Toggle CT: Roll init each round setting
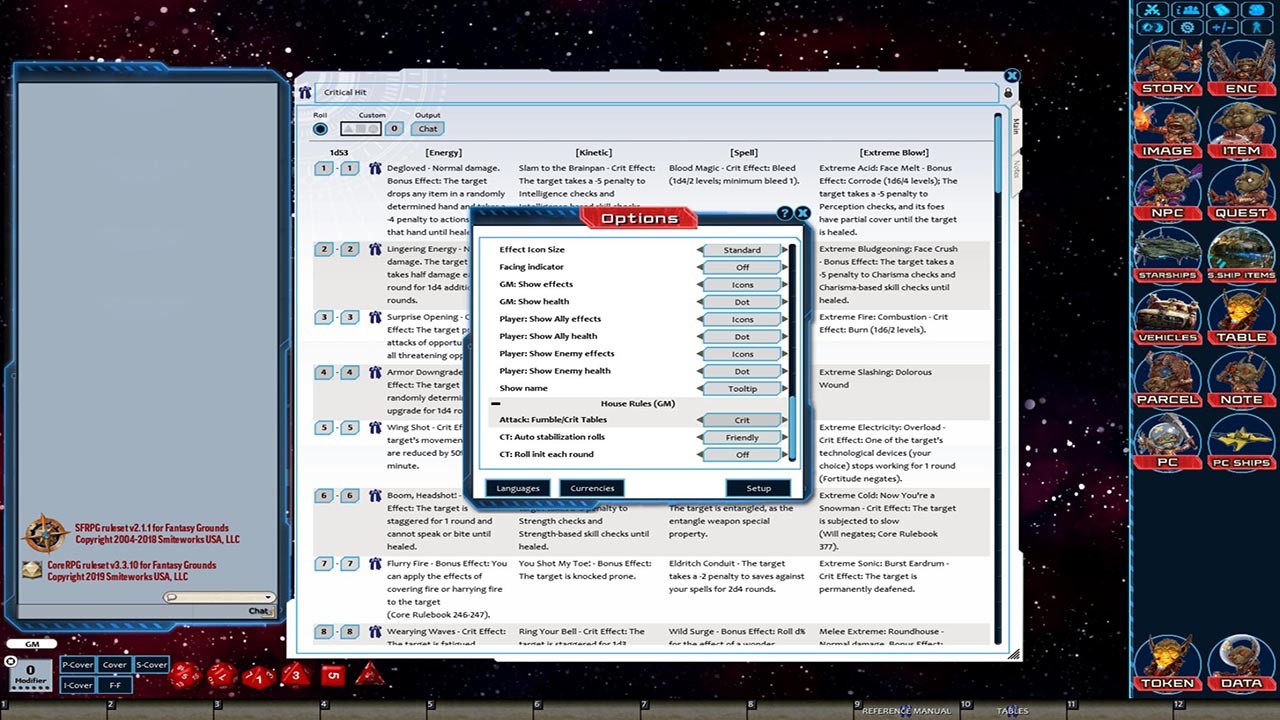 (742, 455)
